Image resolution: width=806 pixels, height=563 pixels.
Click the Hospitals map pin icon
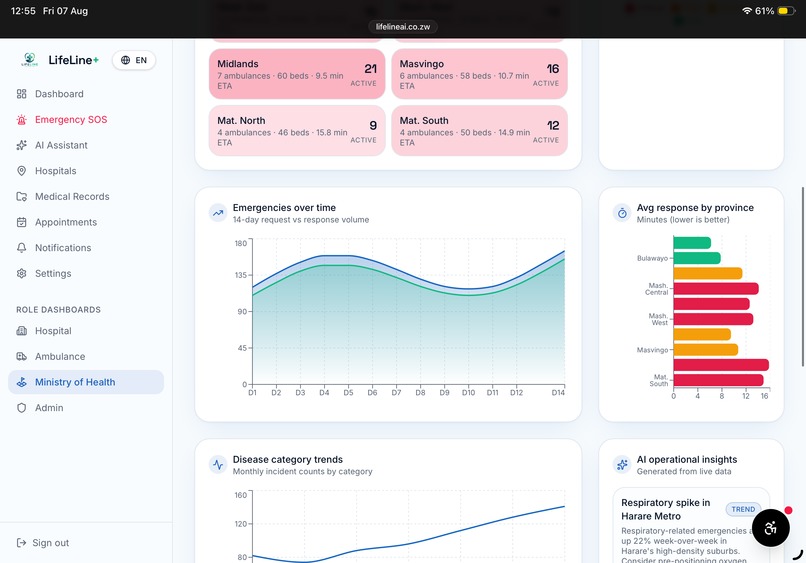[22, 171]
